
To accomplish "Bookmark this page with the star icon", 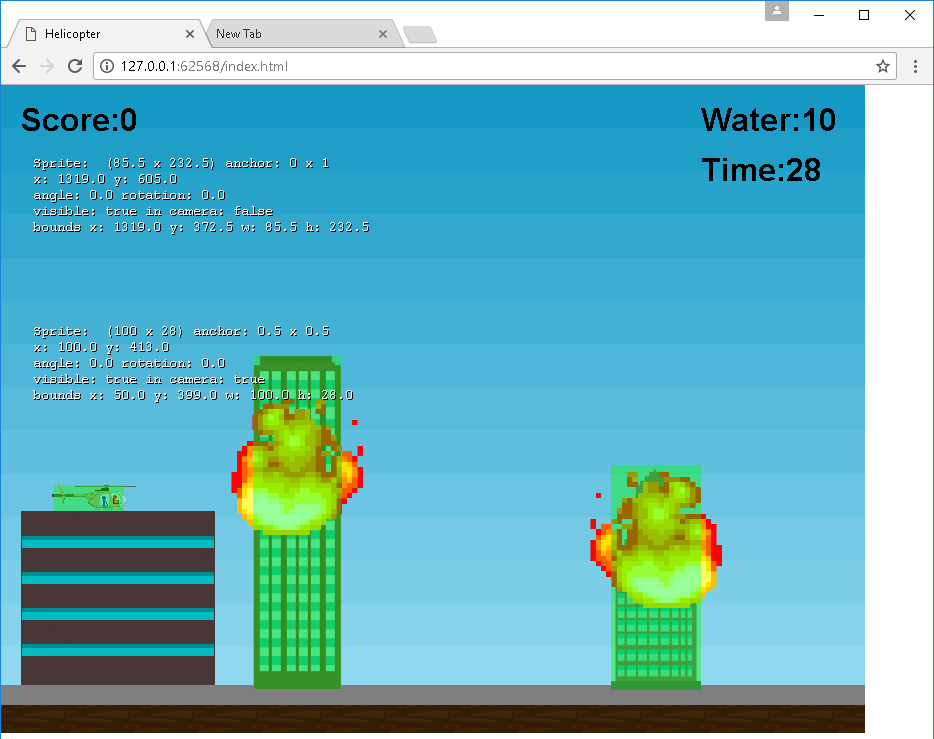I will pos(882,66).
